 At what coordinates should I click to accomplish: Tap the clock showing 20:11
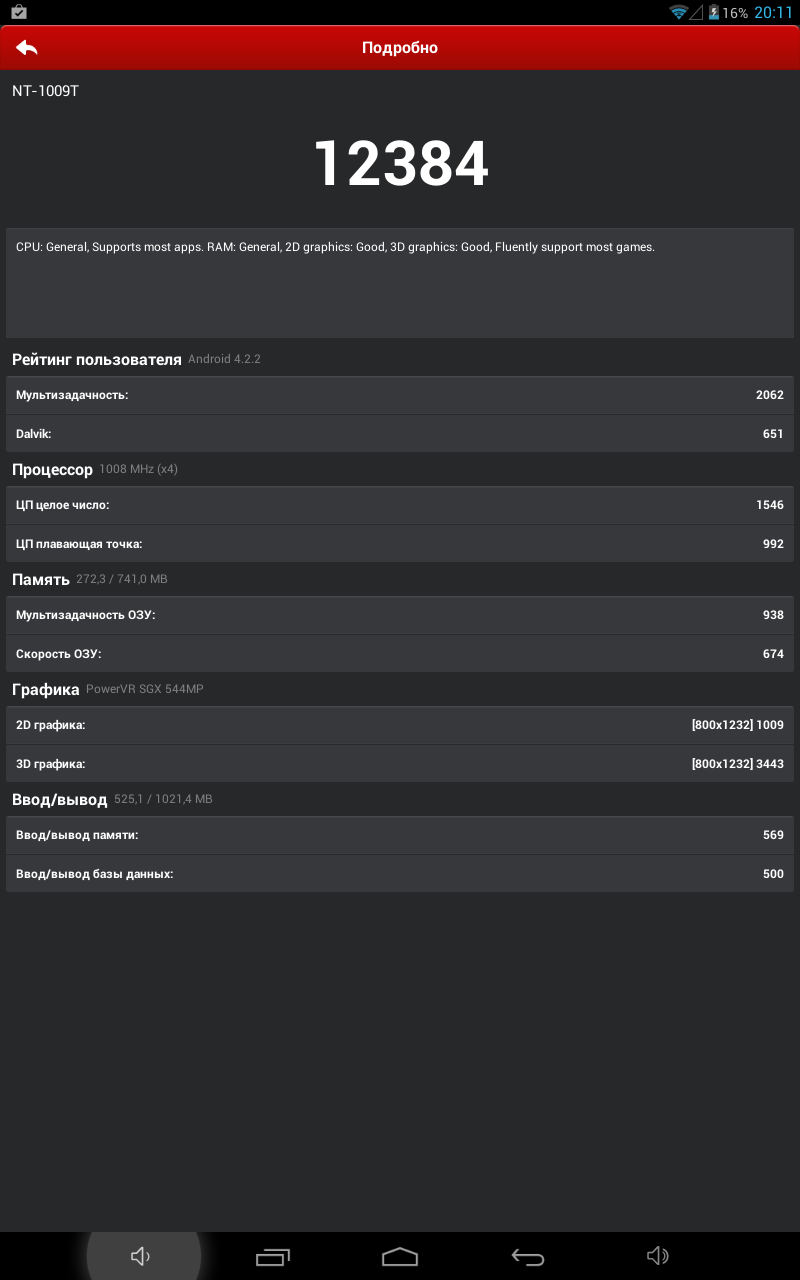click(x=773, y=13)
